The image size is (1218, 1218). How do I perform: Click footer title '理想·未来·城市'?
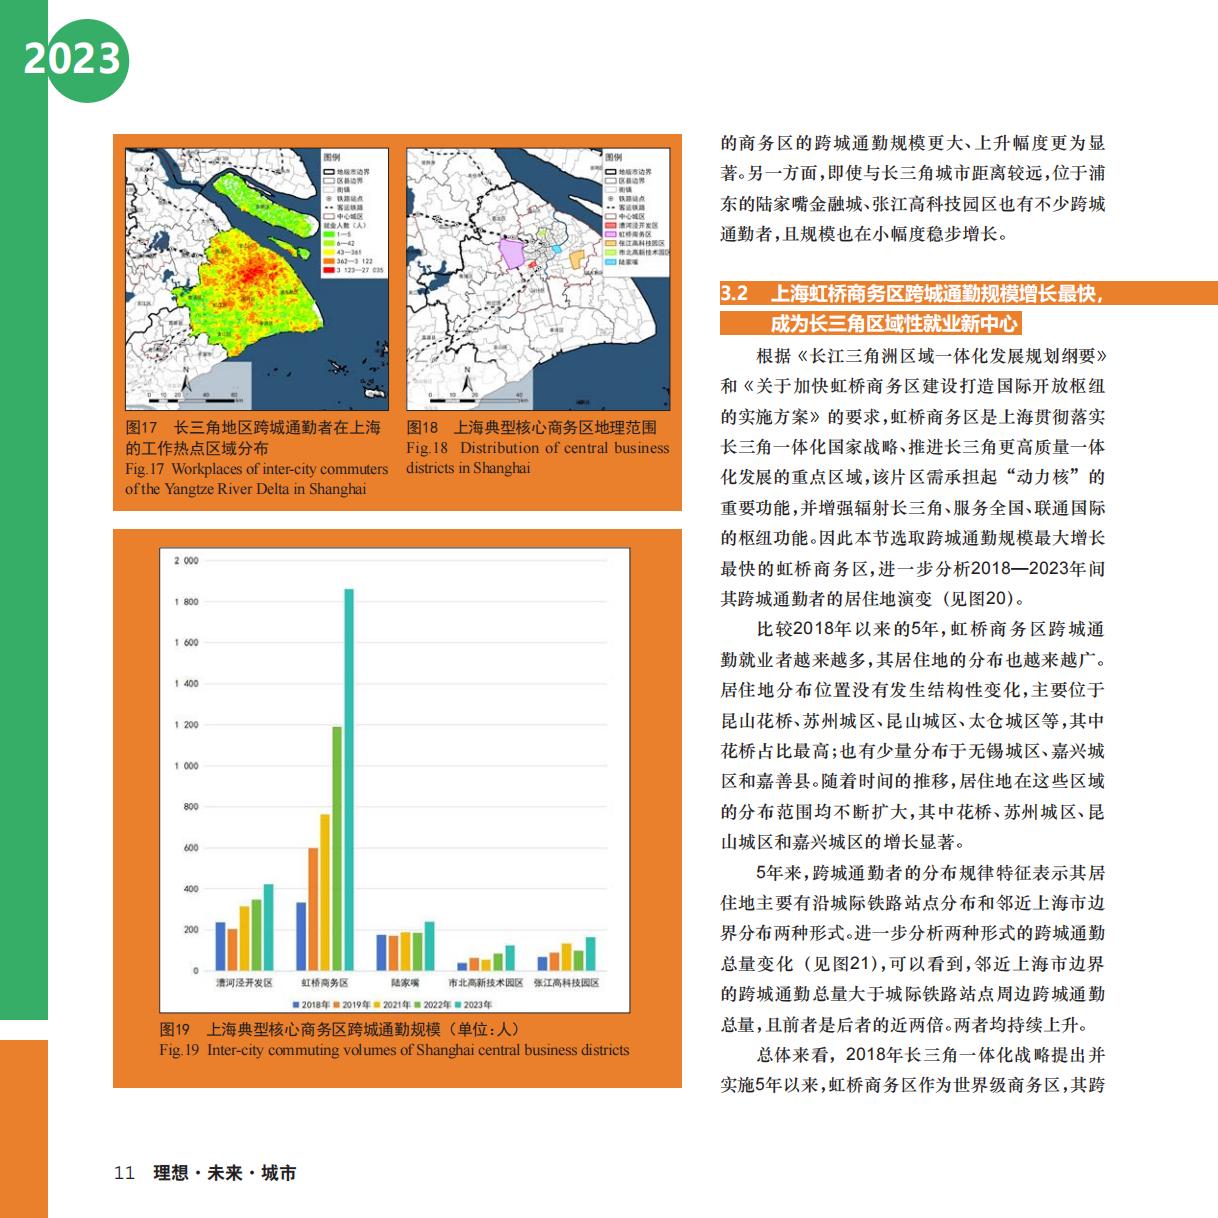coord(225,1173)
